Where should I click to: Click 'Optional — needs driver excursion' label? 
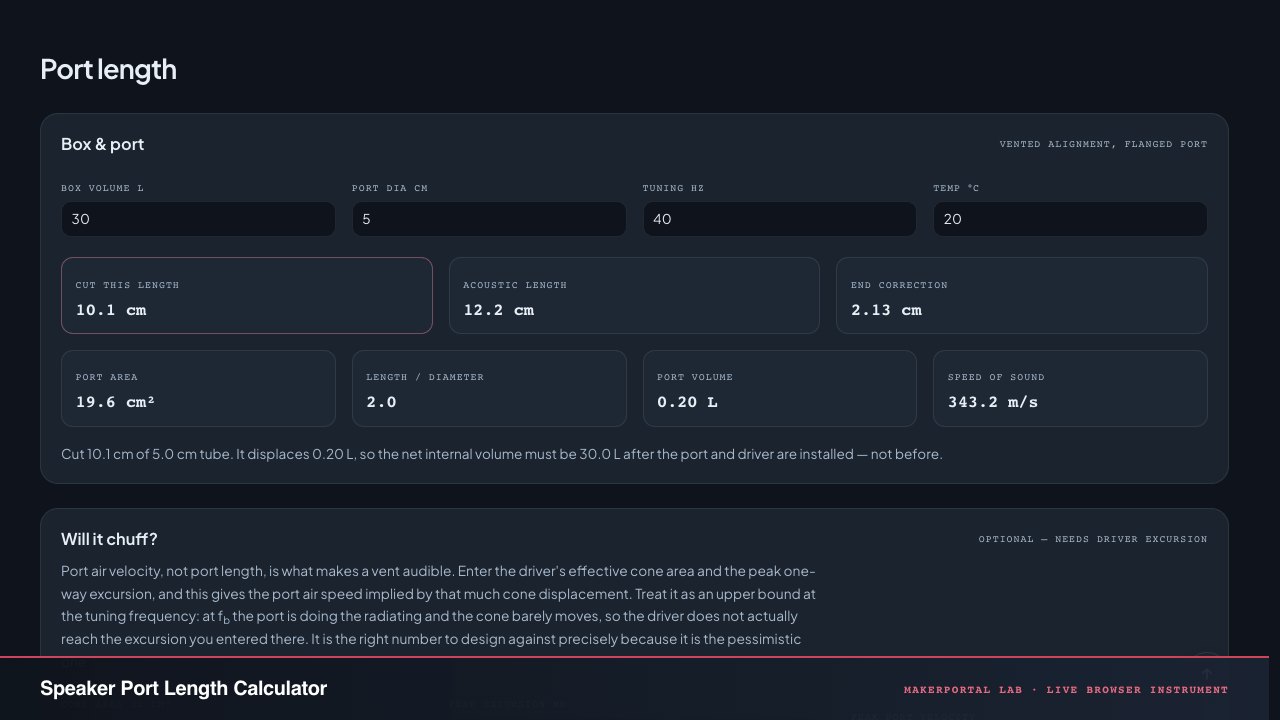(1093, 539)
